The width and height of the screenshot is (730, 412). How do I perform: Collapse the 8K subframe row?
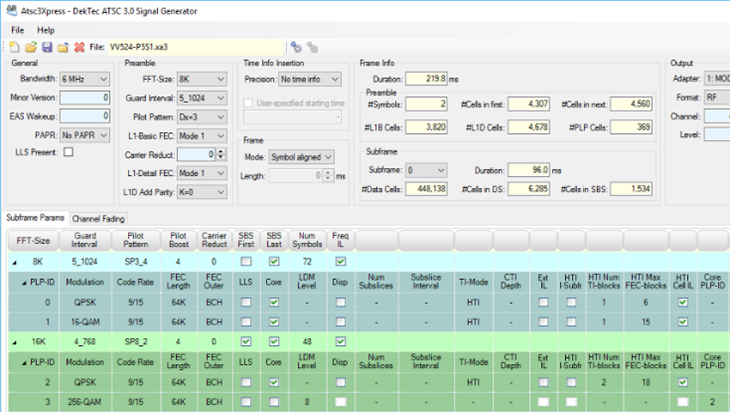pyautogui.click(x=14, y=260)
